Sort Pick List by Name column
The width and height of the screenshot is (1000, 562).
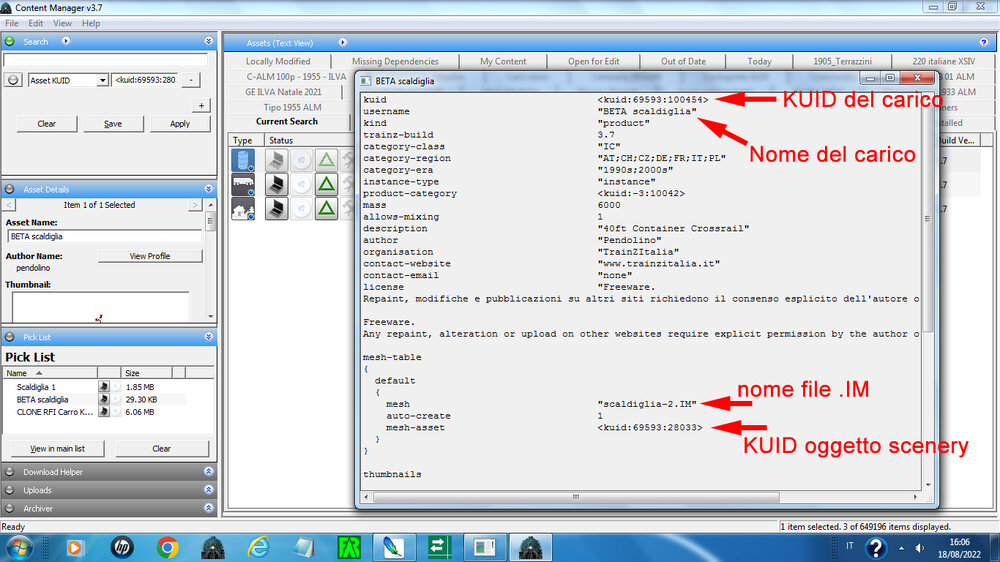(x=50, y=373)
